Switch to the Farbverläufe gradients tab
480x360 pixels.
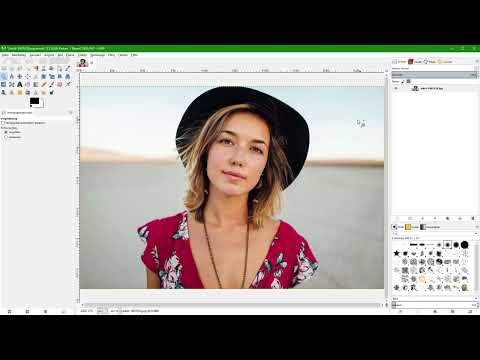point(430,227)
